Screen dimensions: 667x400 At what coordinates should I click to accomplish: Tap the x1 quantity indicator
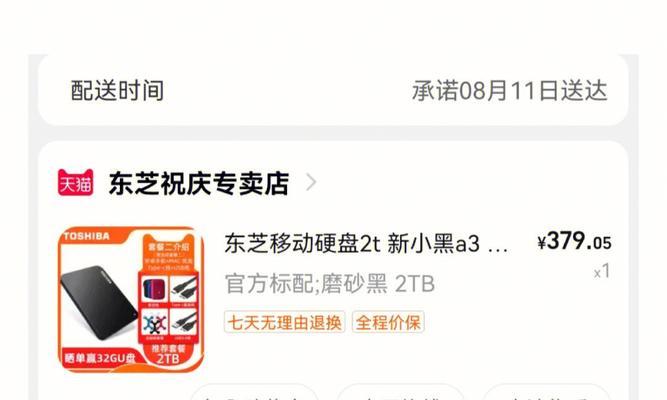pos(602,271)
